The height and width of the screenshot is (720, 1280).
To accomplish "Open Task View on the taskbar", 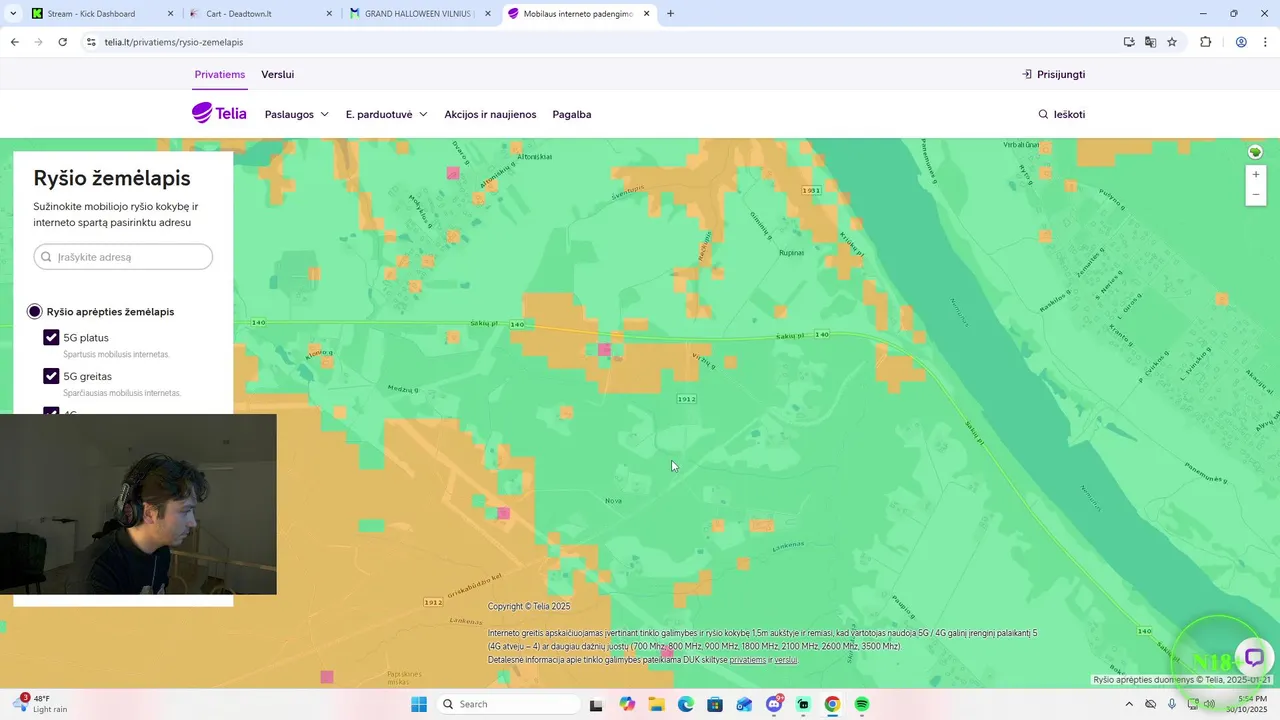I will (597, 704).
